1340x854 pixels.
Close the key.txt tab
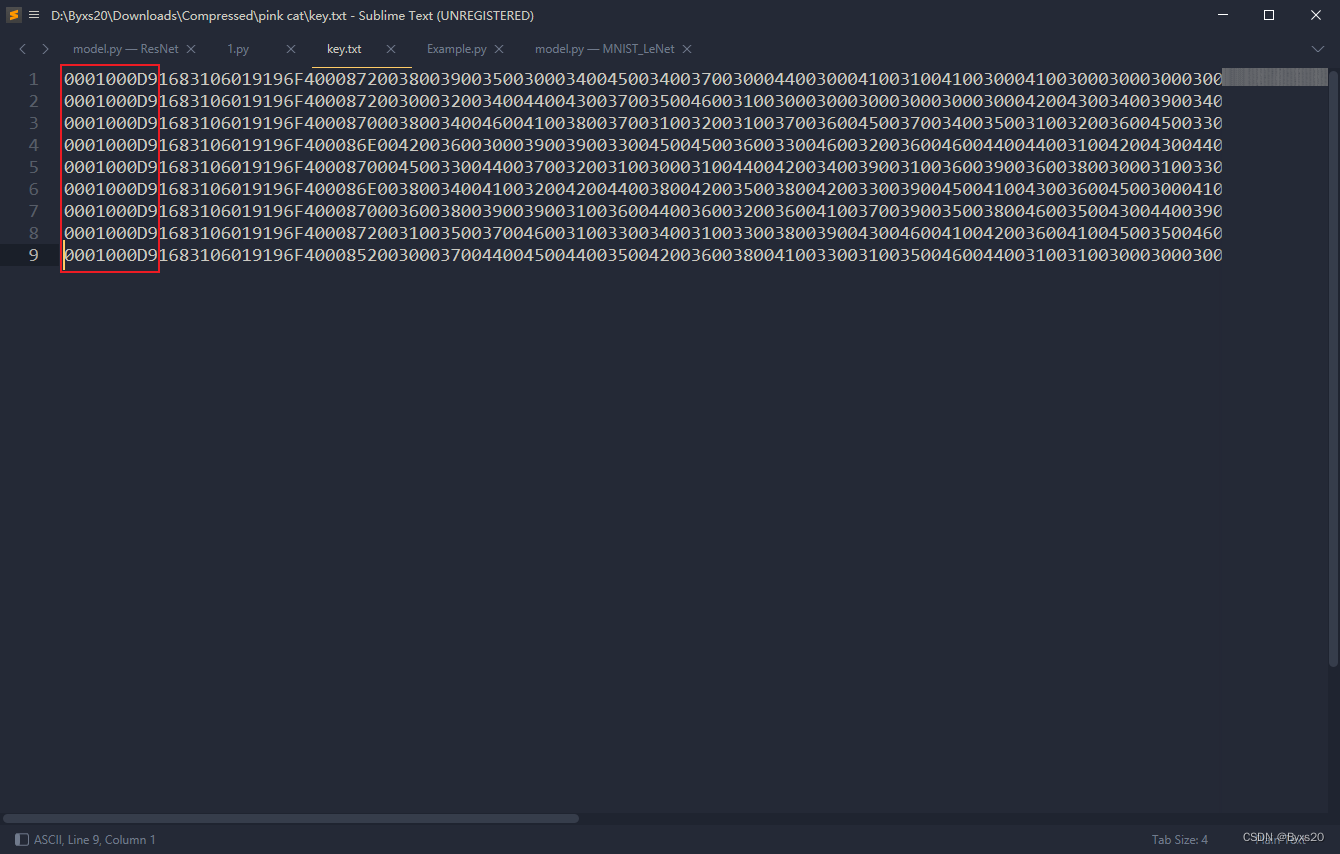point(391,49)
